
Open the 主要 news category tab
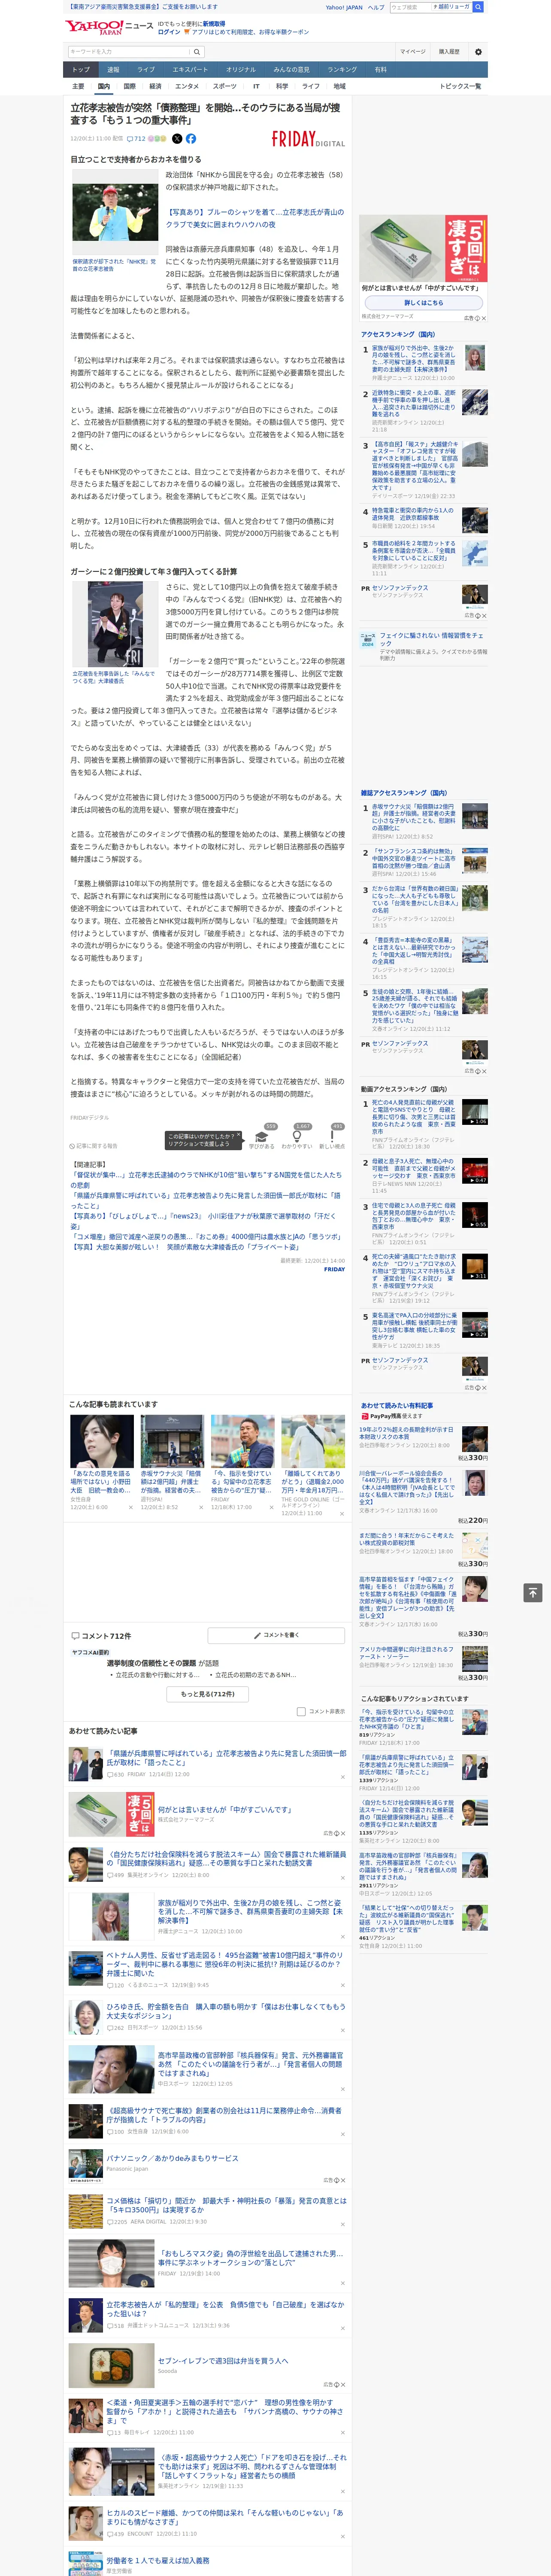(x=78, y=86)
